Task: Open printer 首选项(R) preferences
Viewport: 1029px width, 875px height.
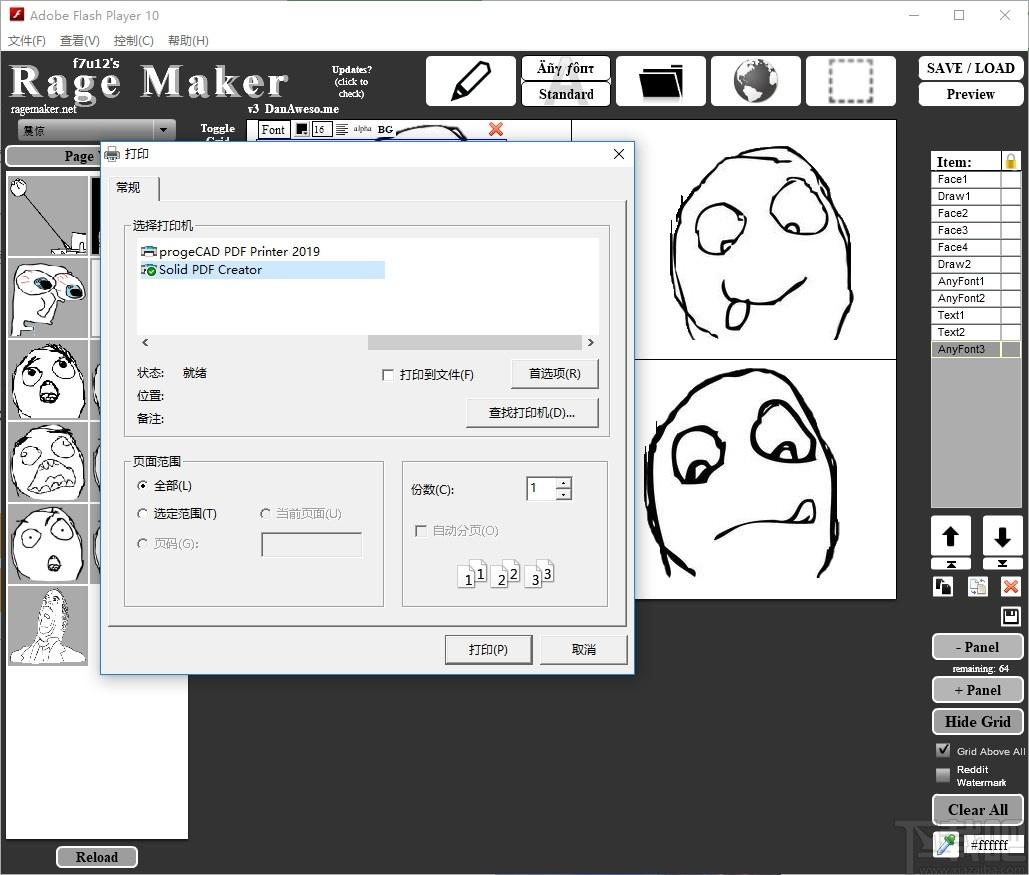Action: click(555, 373)
